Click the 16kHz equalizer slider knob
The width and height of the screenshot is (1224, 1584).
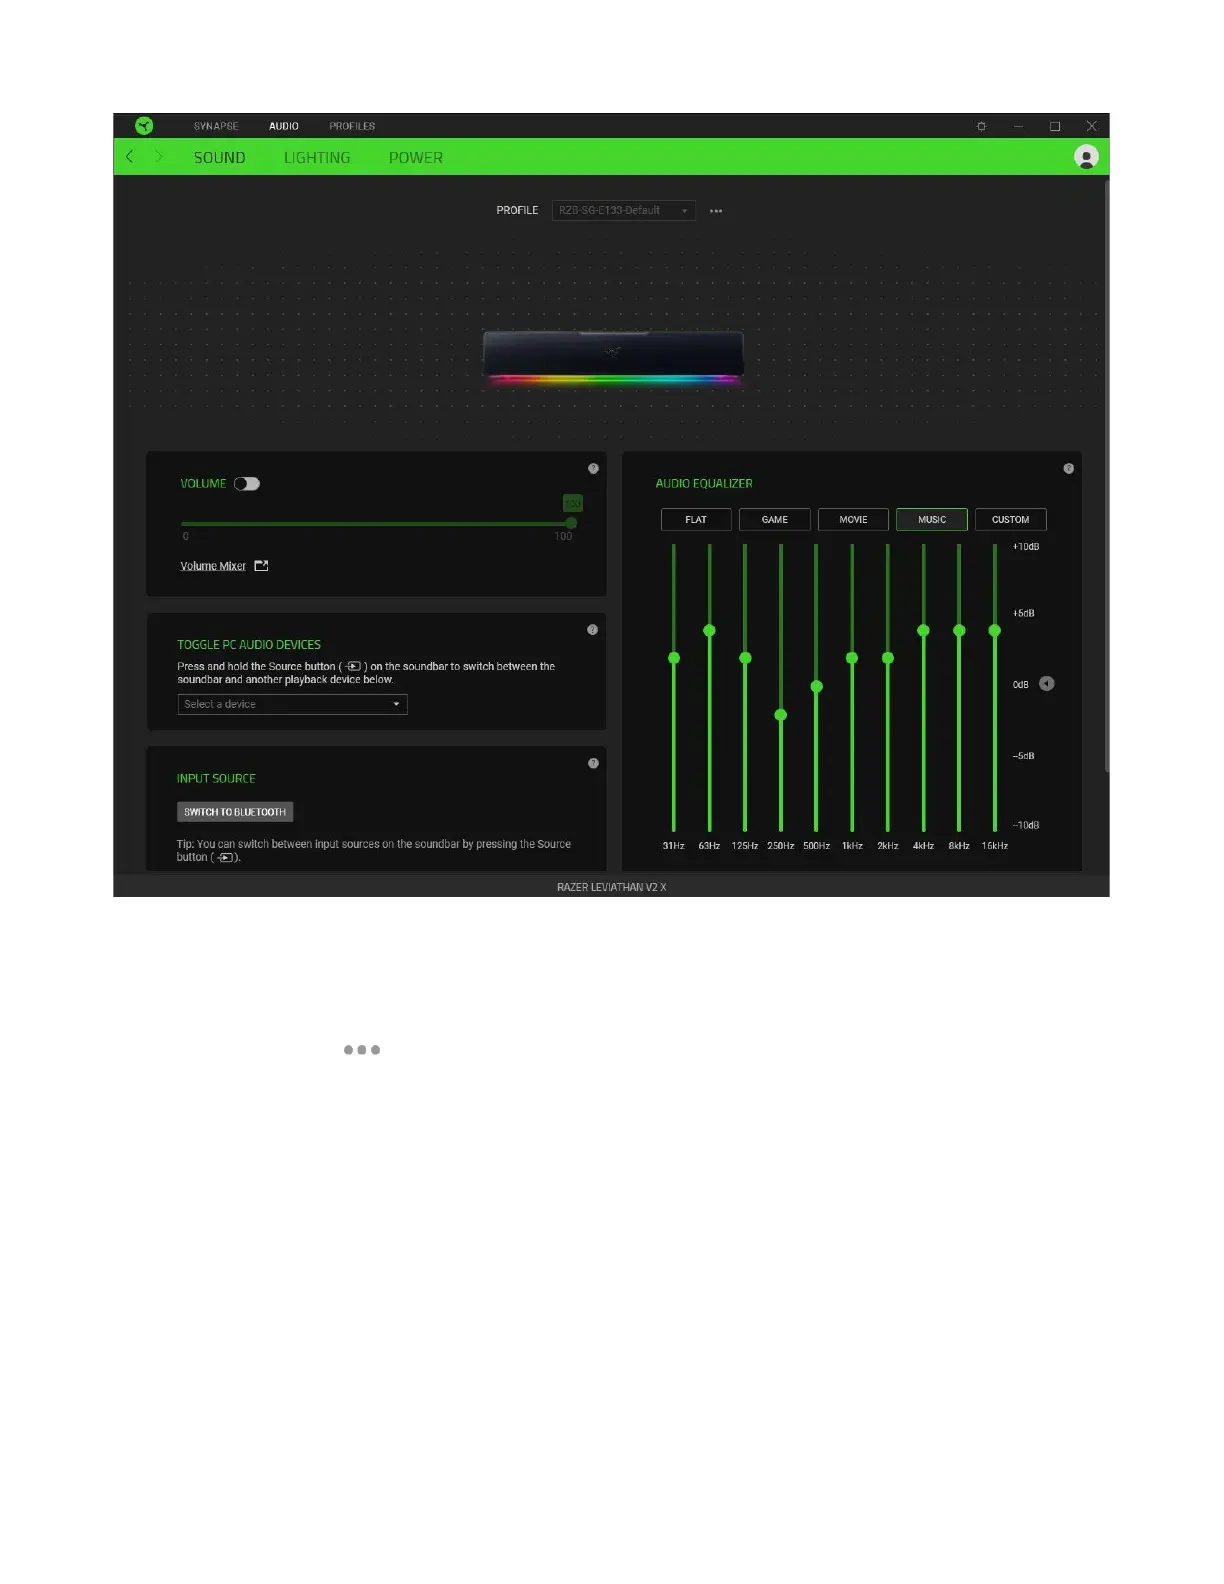coord(995,630)
